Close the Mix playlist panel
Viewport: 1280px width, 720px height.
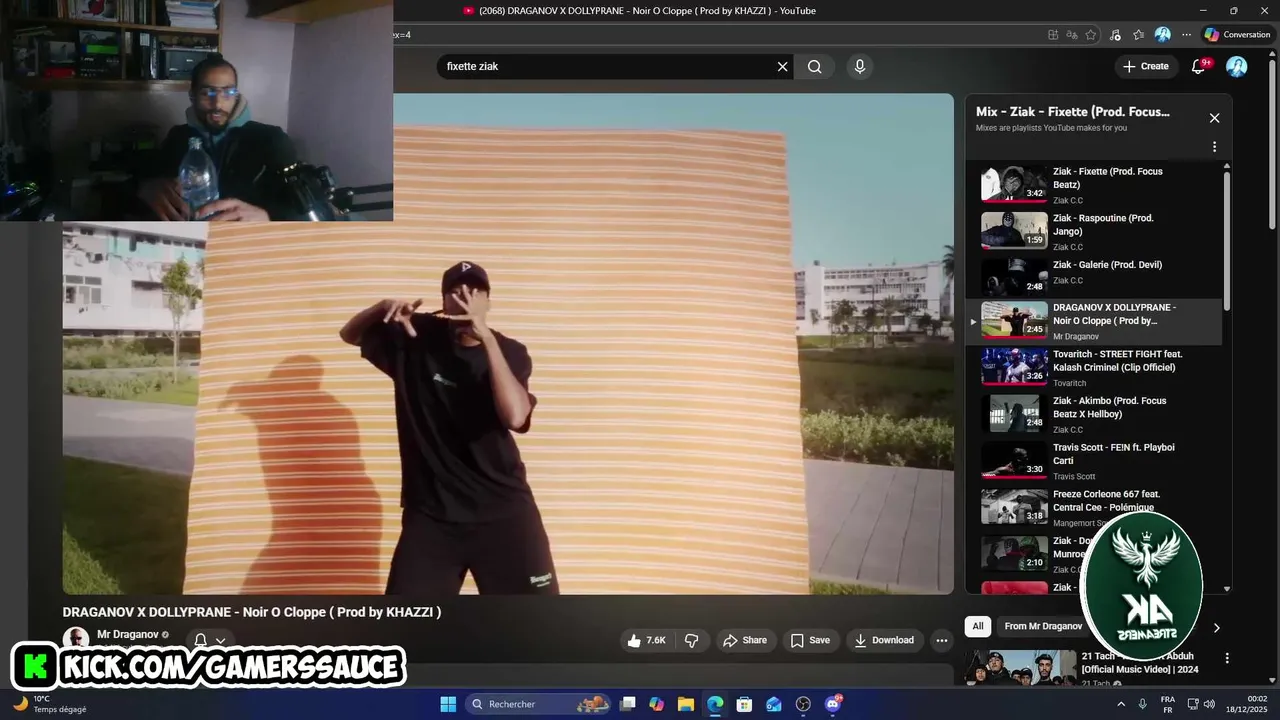pos(1214,118)
